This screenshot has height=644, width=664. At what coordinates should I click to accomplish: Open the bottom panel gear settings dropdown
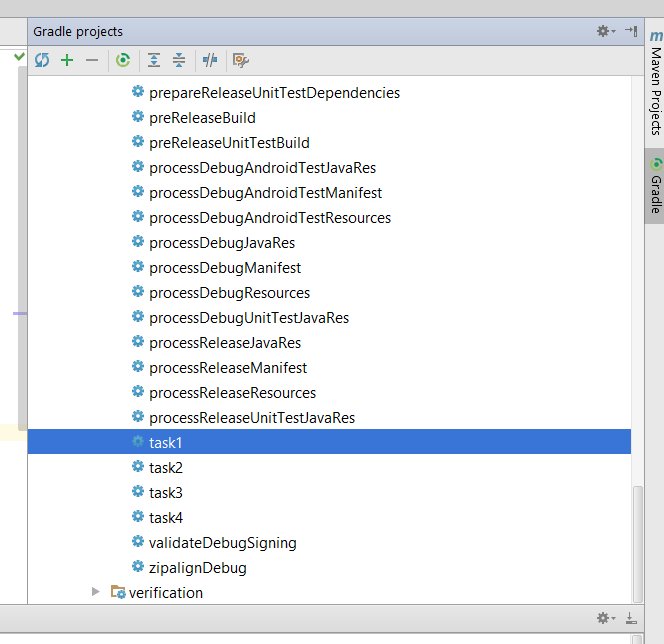click(x=606, y=619)
